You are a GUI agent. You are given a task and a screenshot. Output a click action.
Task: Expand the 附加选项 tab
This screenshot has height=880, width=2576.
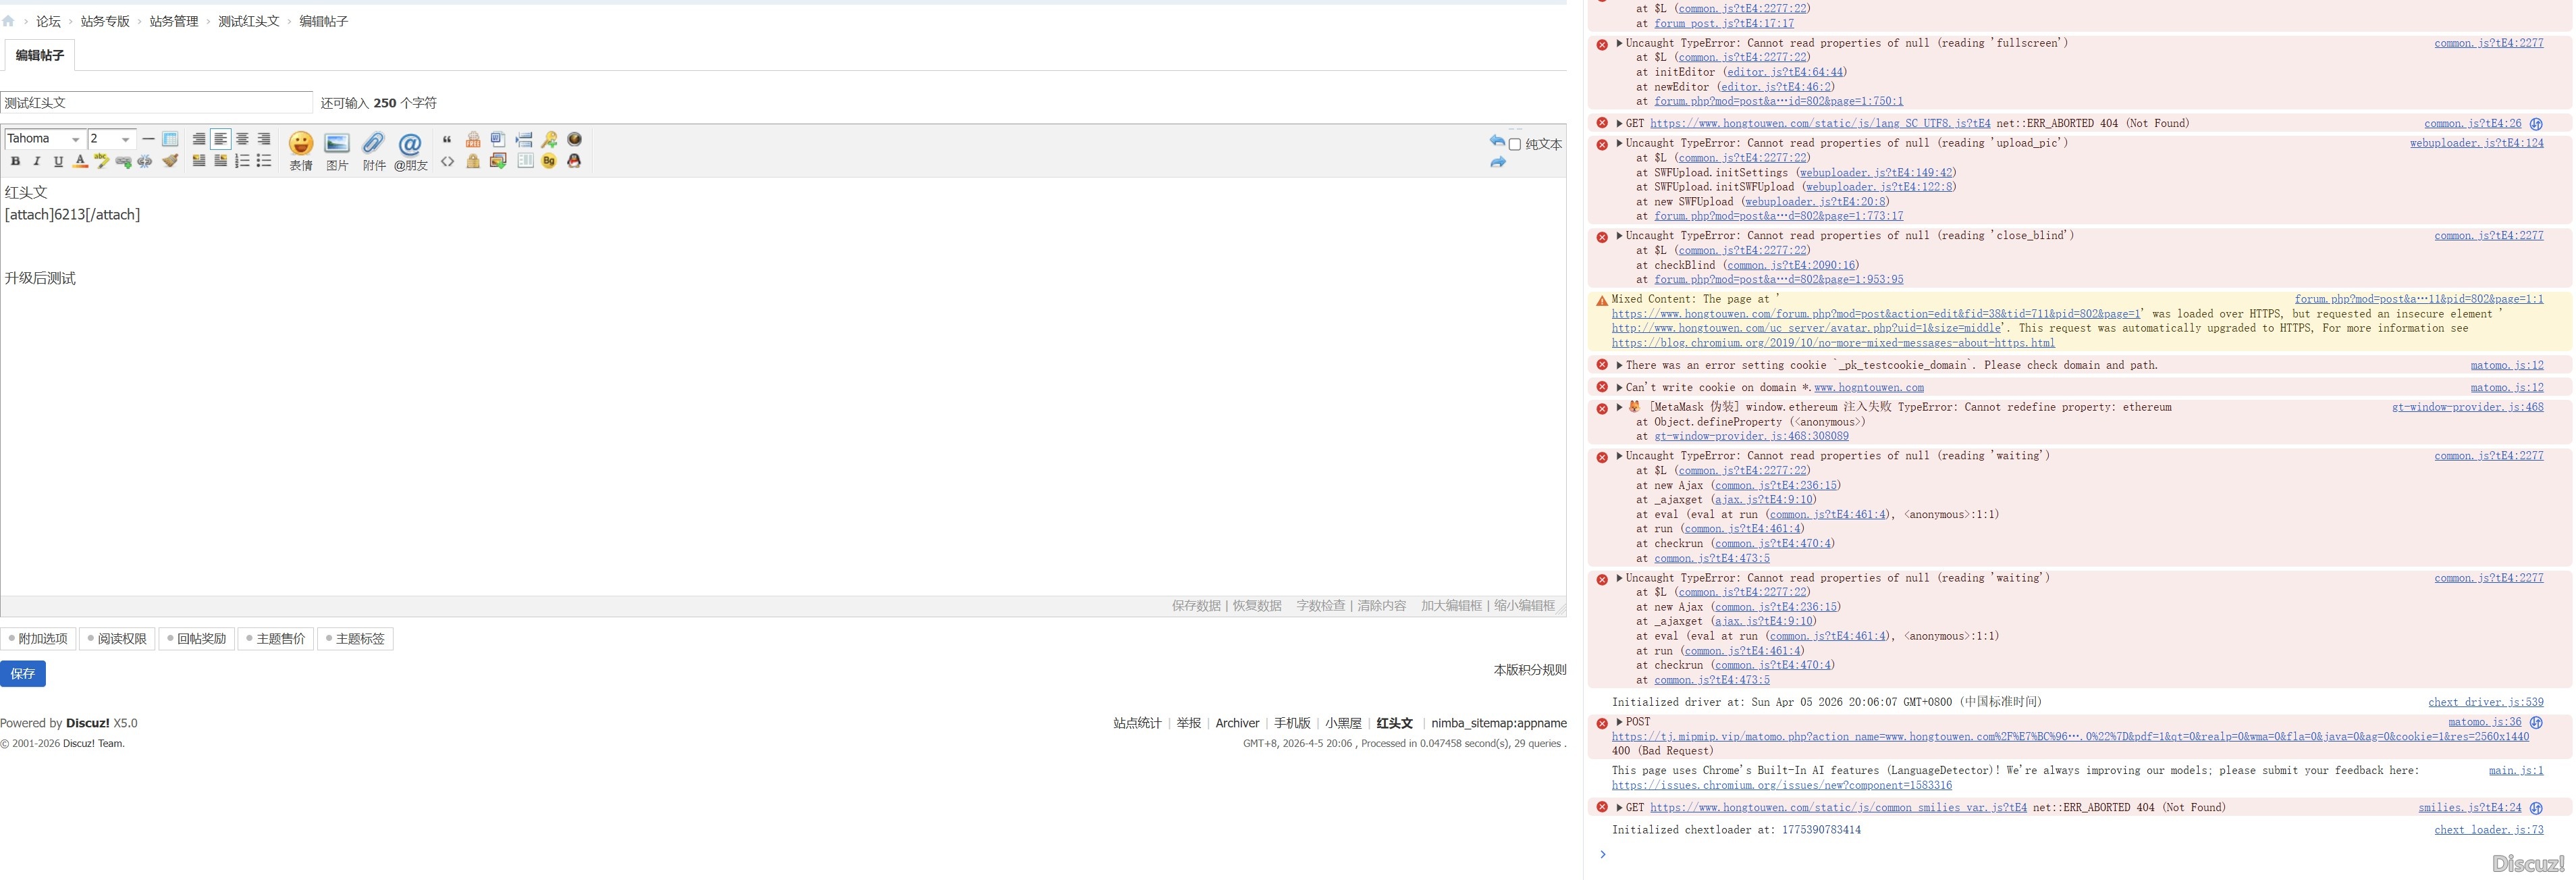coord(38,639)
